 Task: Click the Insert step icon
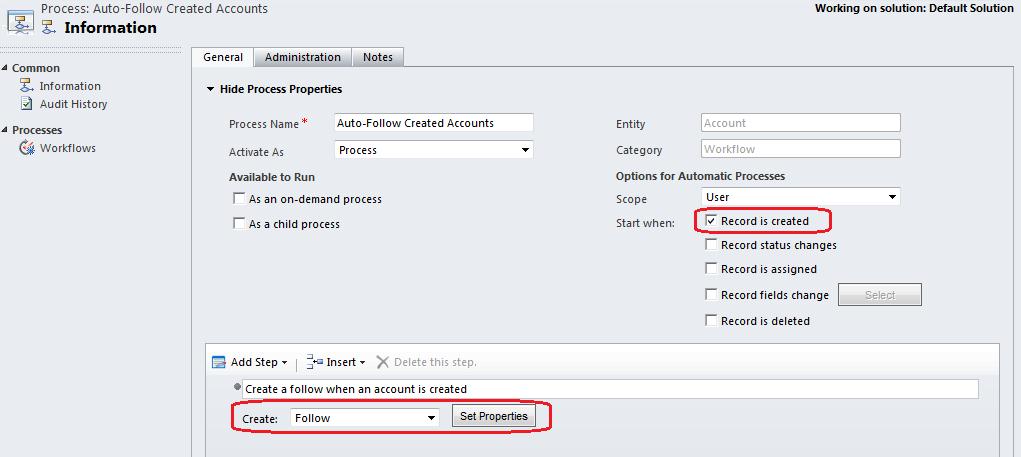[314, 362]
